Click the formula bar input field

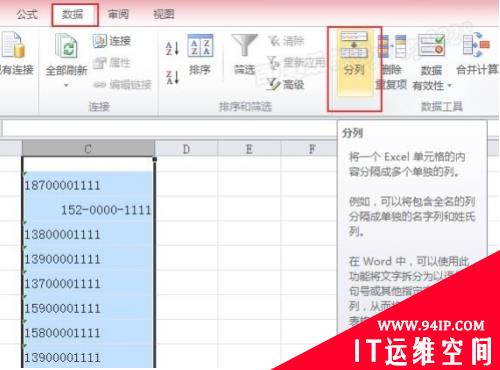pyautogui.click(x=169, y=128)
